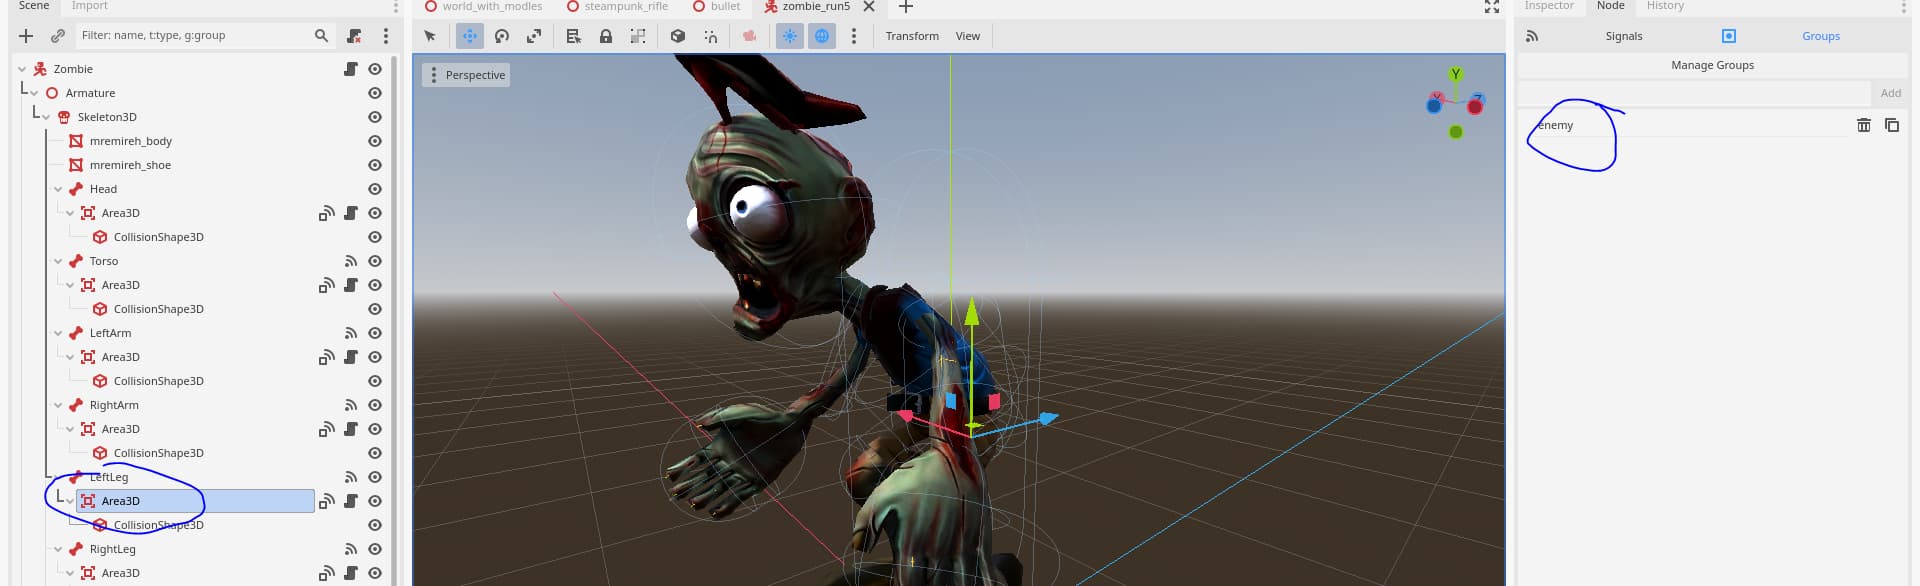1920x586 pixels.
Task: Open the world_with_modles scene tab
Action: (x=483, y=6)
